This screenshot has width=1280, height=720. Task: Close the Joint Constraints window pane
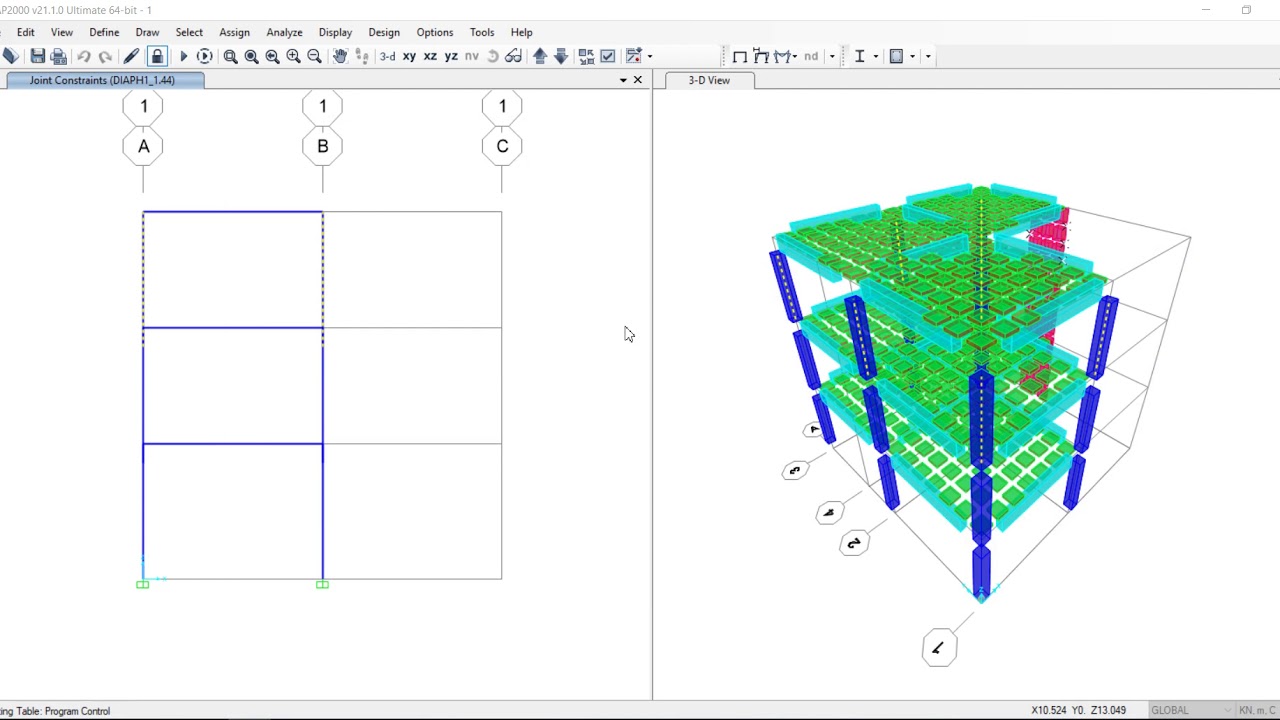tap(638, 80)
